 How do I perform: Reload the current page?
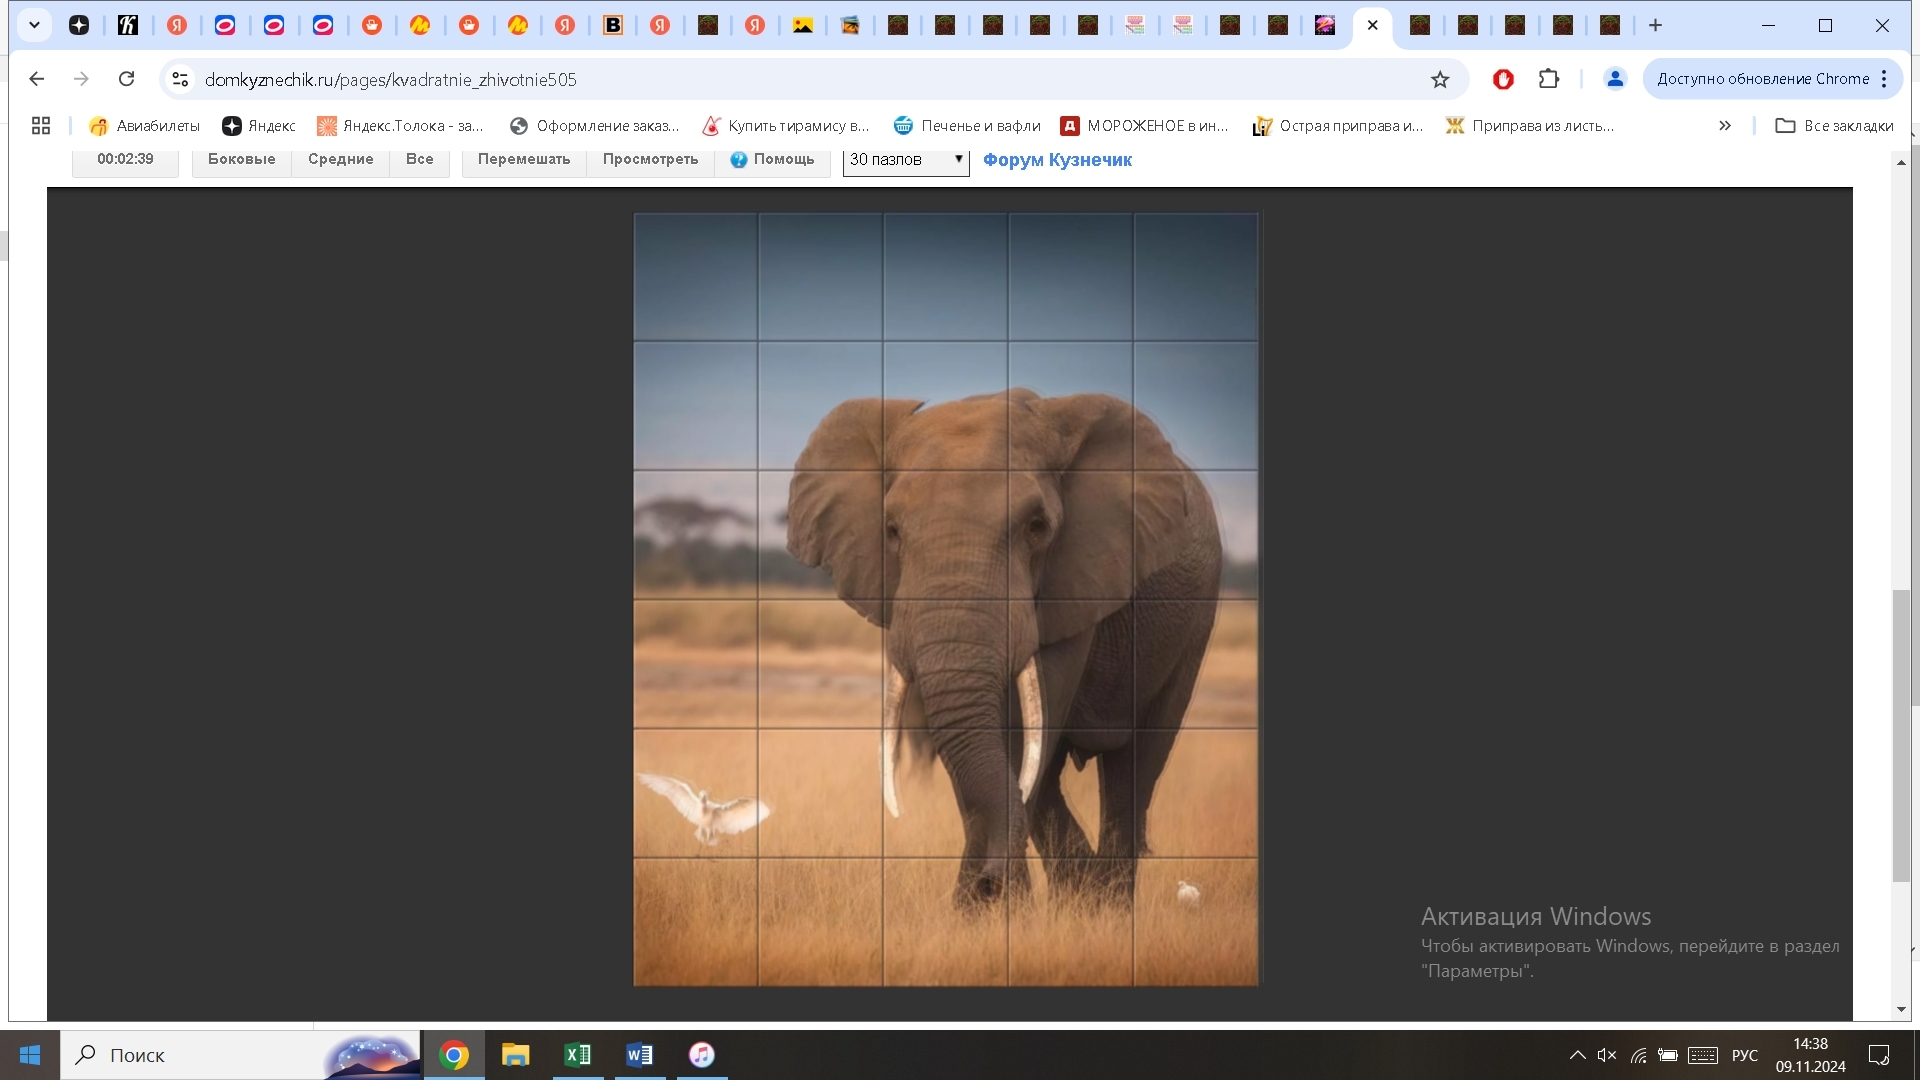tap(126, 79)
